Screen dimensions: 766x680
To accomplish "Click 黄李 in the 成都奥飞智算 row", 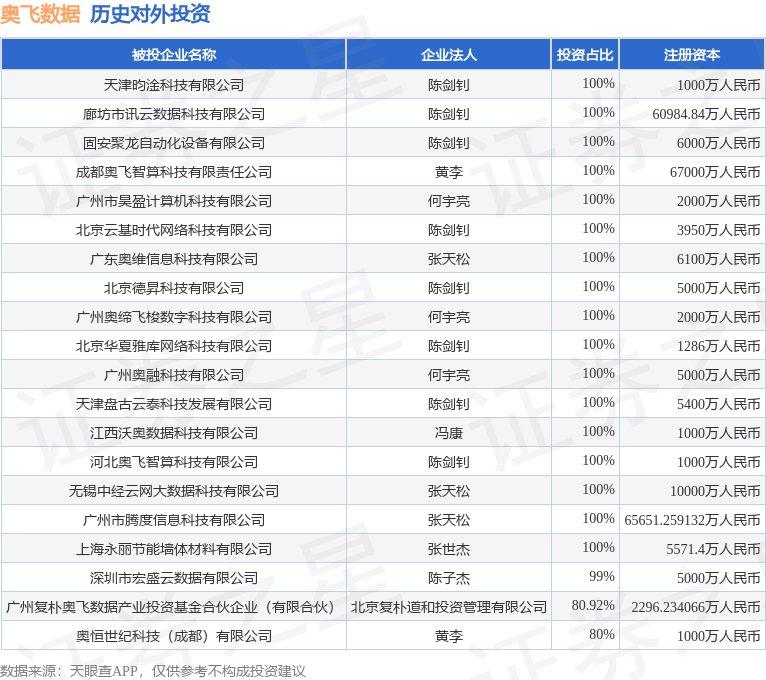I will tap(448, 172).
